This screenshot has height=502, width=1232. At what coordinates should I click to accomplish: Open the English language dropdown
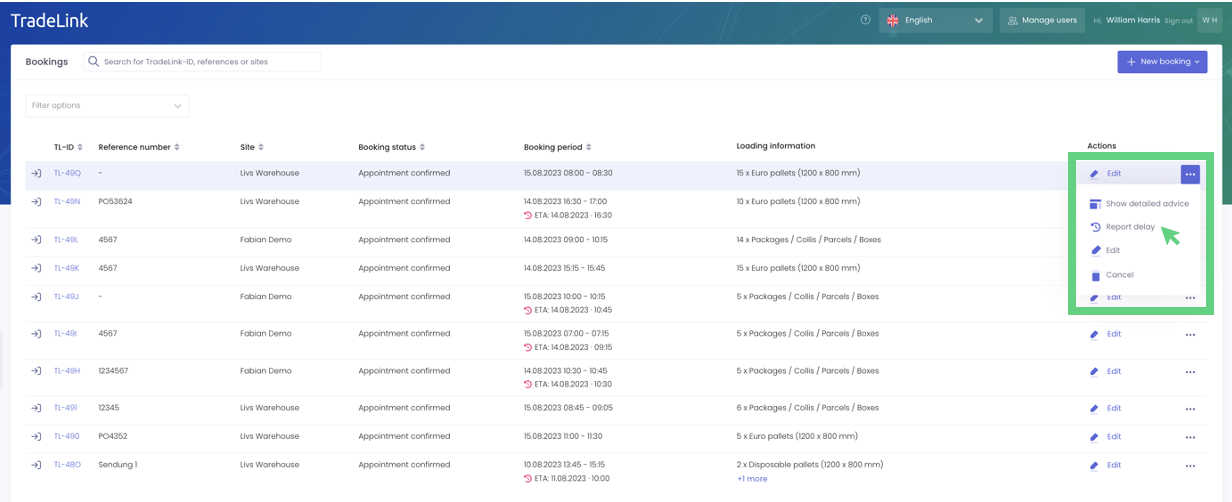pos(934,20)
